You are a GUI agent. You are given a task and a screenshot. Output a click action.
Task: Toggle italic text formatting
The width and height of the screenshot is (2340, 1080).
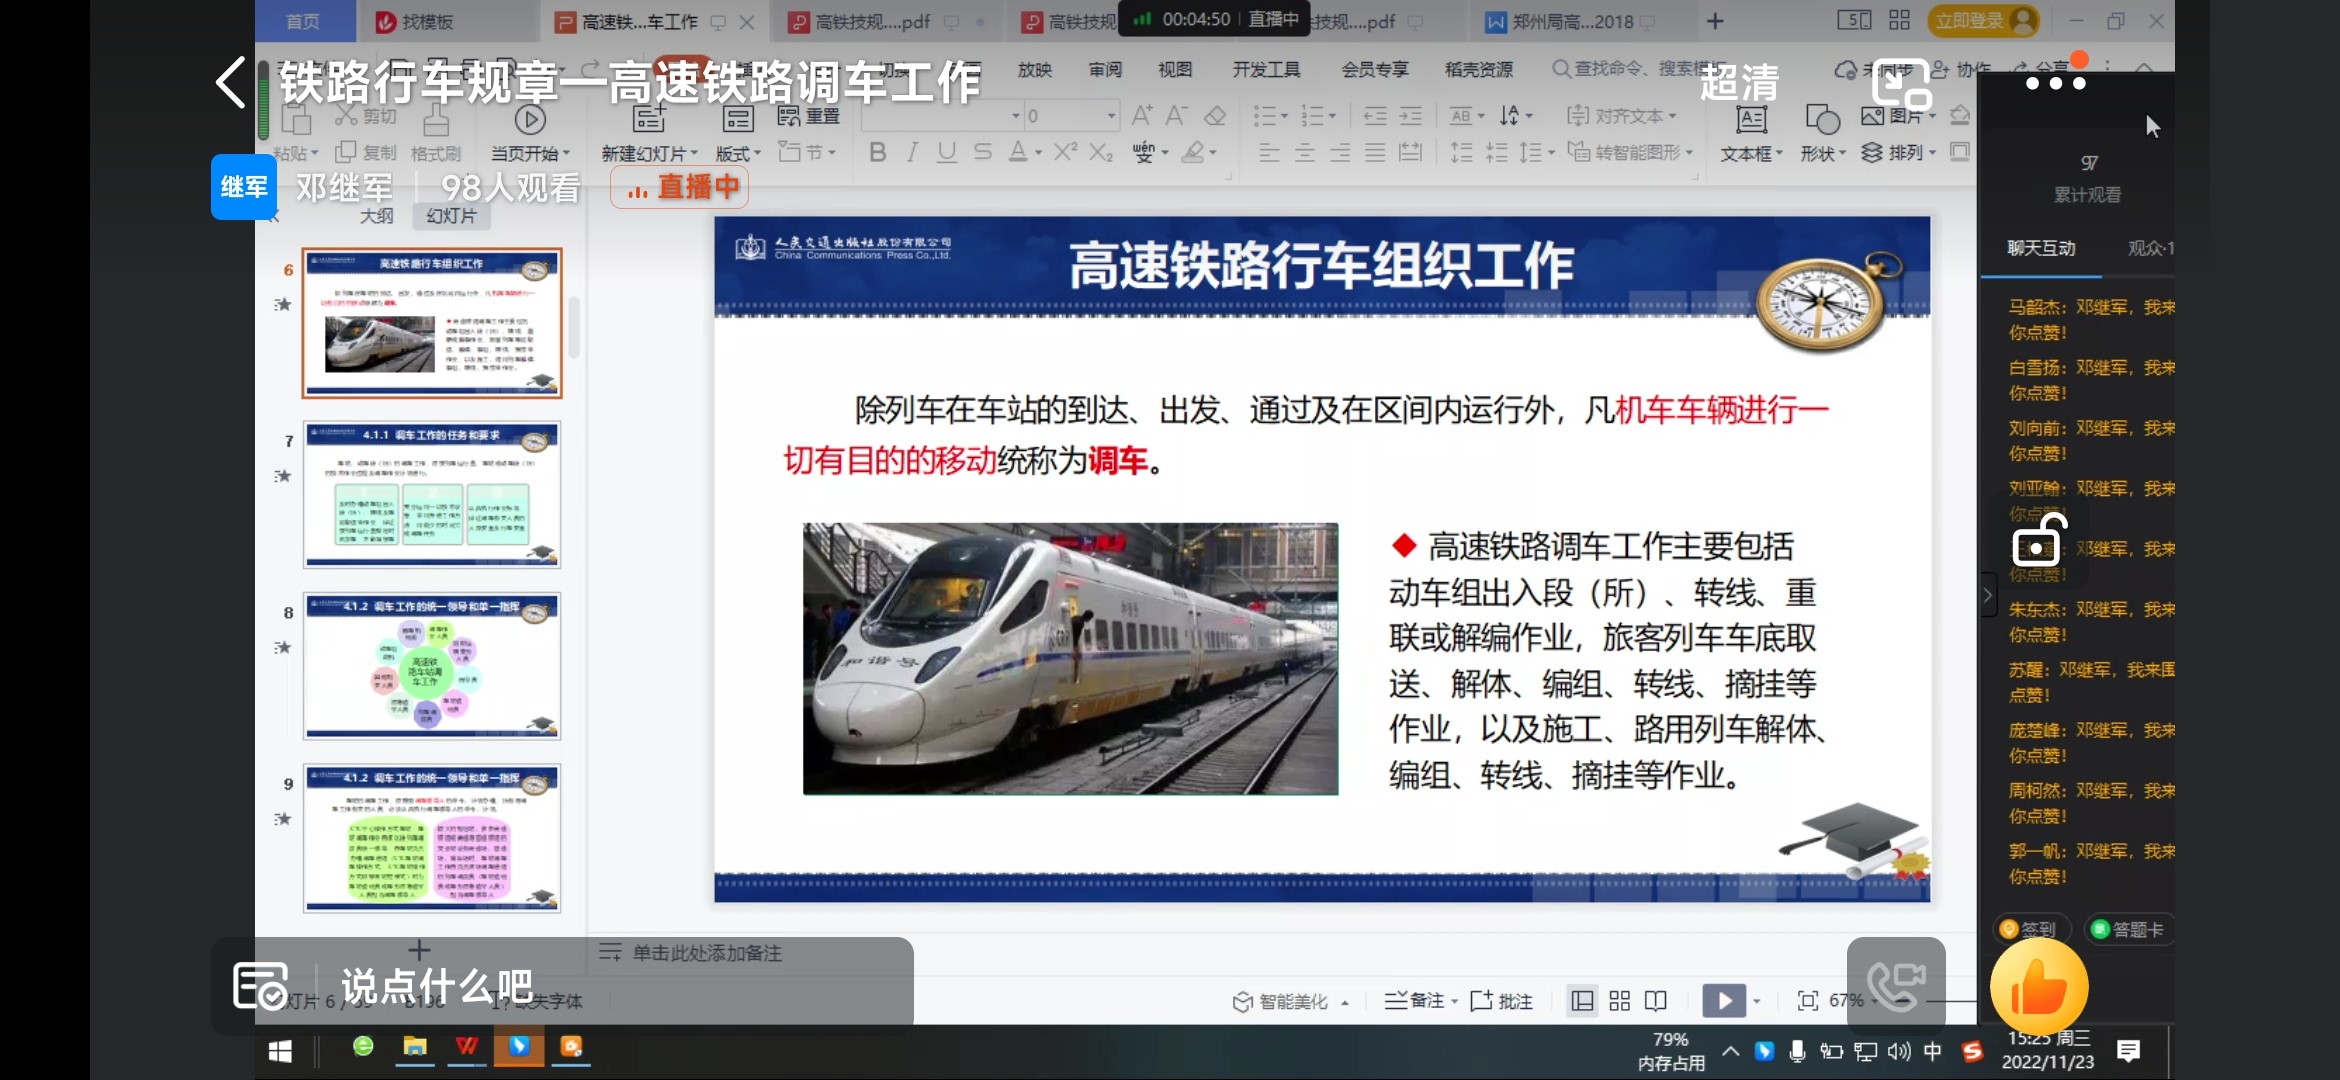point(912,152)
